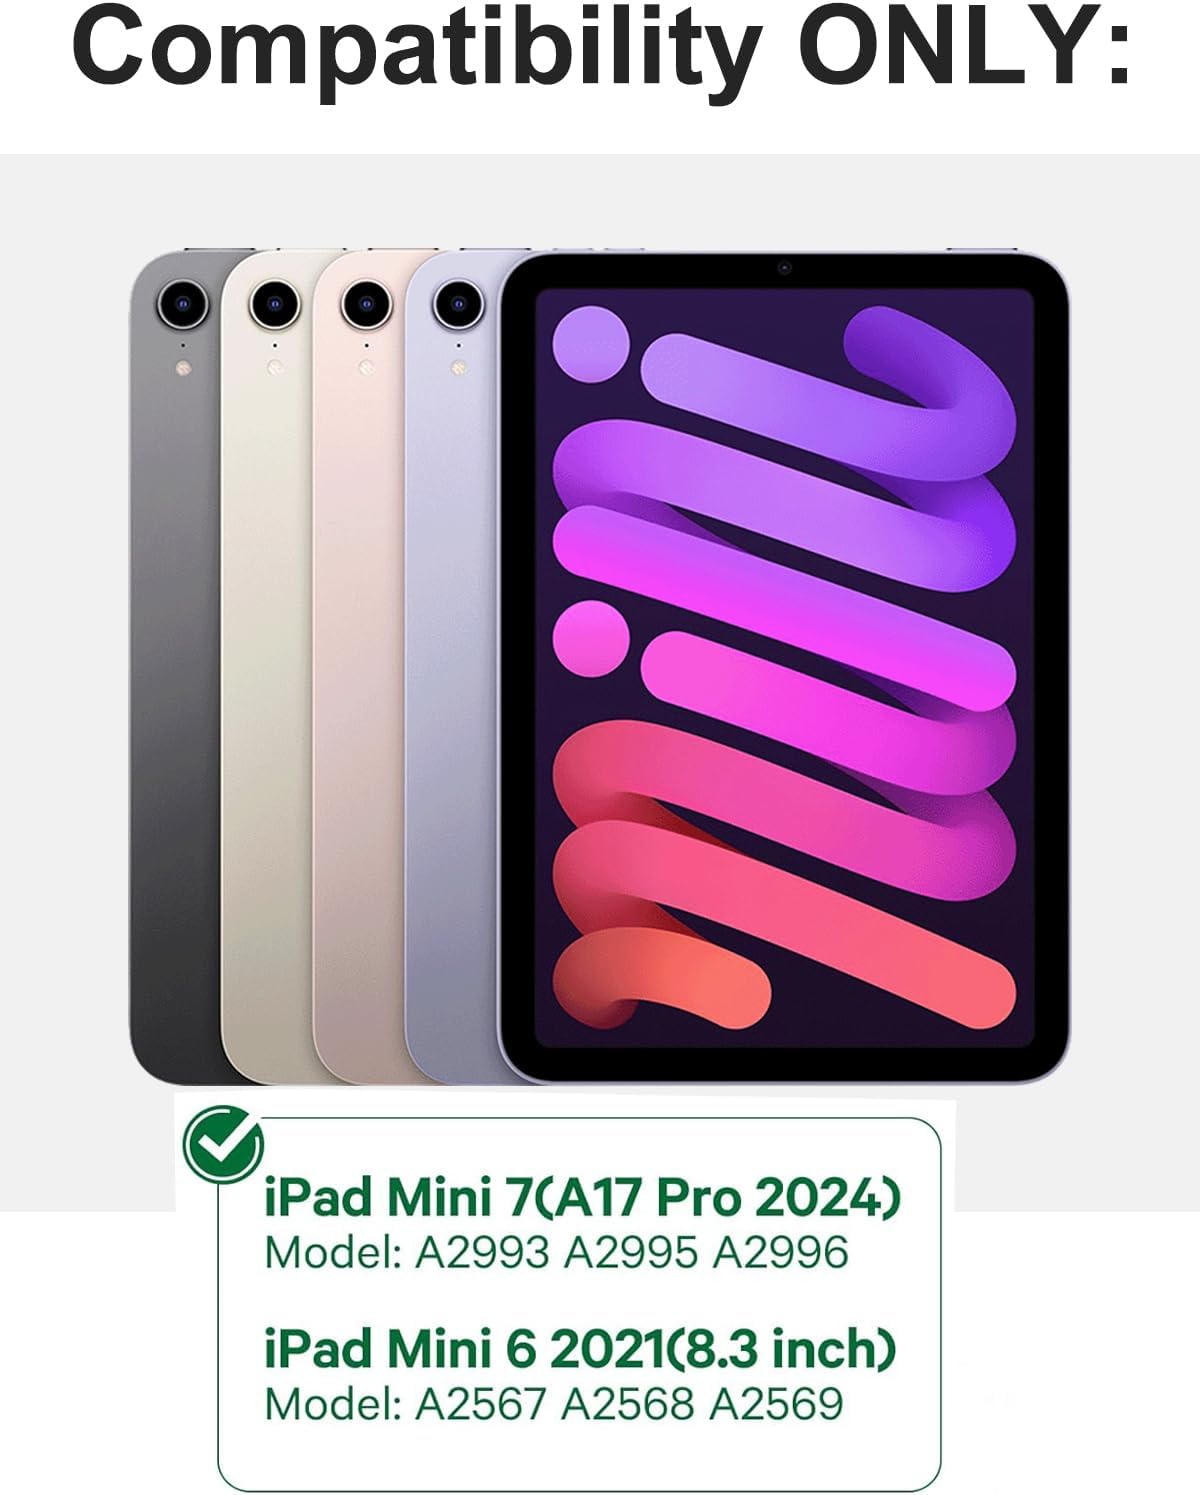1200x1495 pixels.
Task: Click the "Model: A2993 A2995 A2996" line
Action: pyautogui.click(x=556, y=1252)
